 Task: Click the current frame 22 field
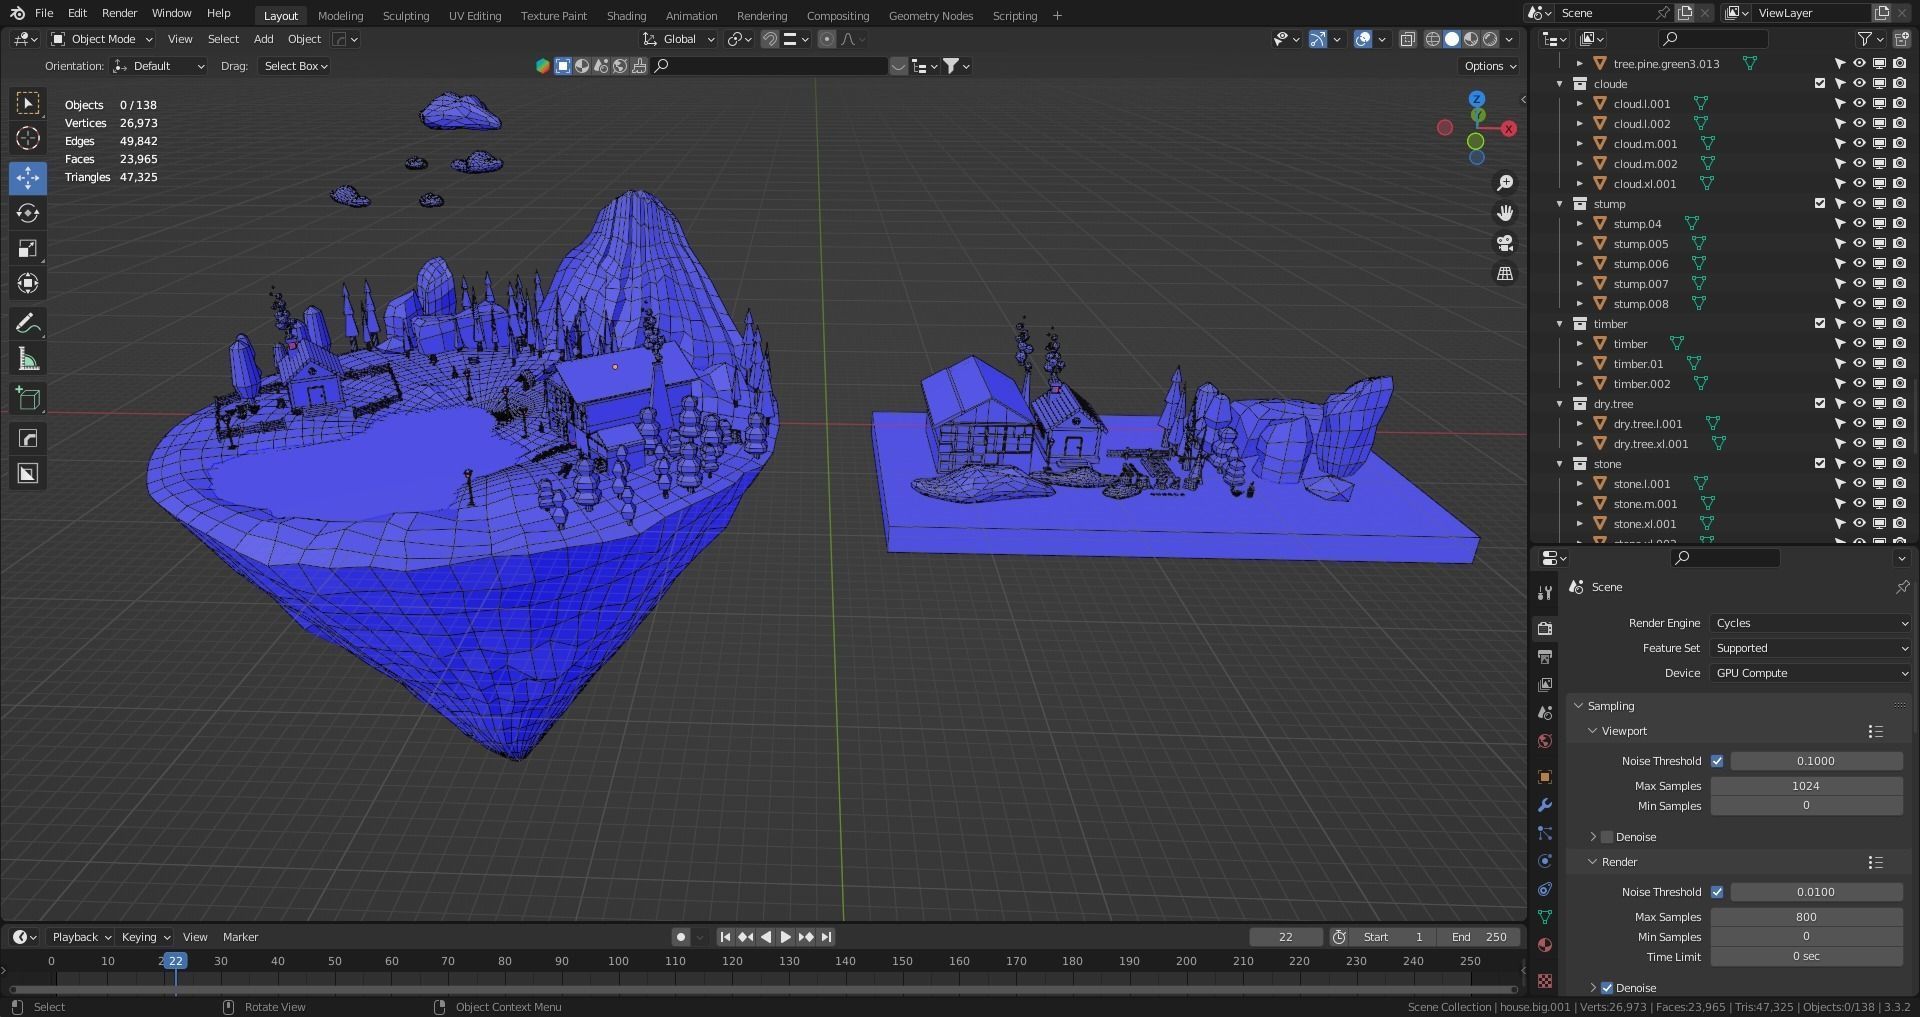click(1286, 937)
